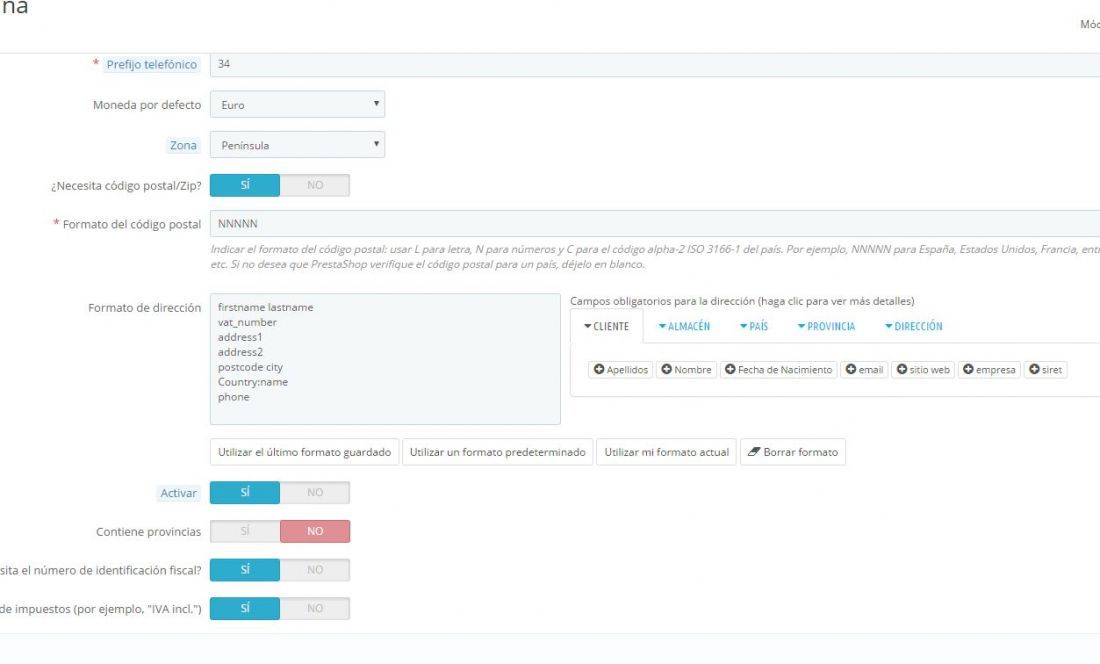Click the postcode city line
This screenshot has width=1100, height=664.
point(250,367)
